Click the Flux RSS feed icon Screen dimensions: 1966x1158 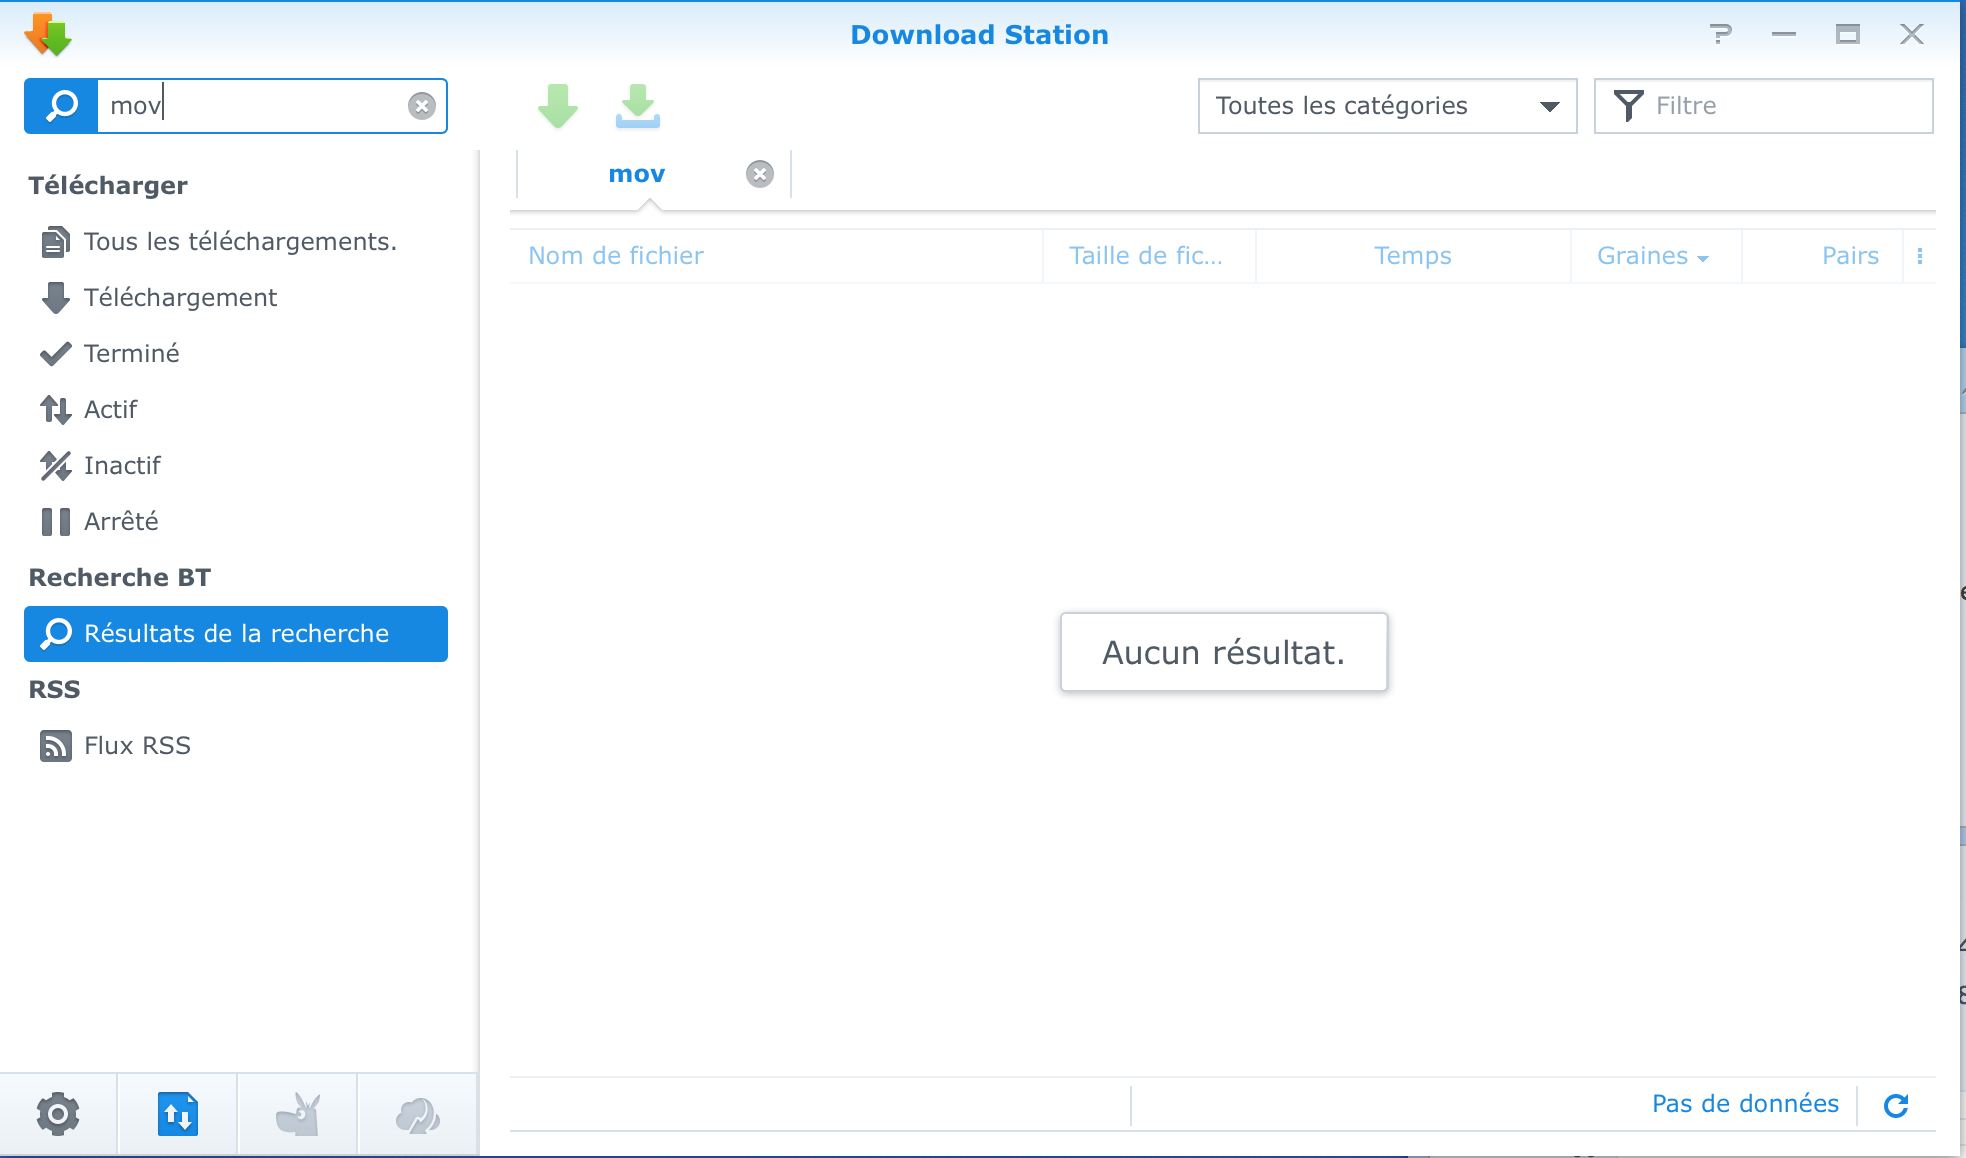pos(56,746)
